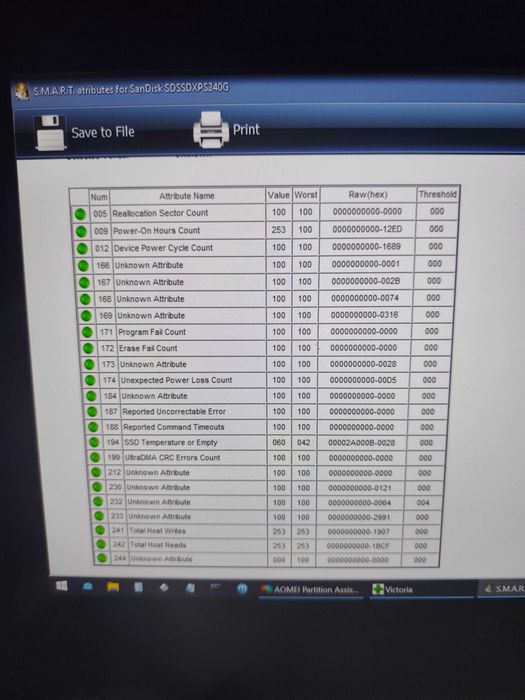Image resolution: width=525 pixels, height=700 pixels.
Task: Click the Save to File floppy button
Action: (84, 132)
